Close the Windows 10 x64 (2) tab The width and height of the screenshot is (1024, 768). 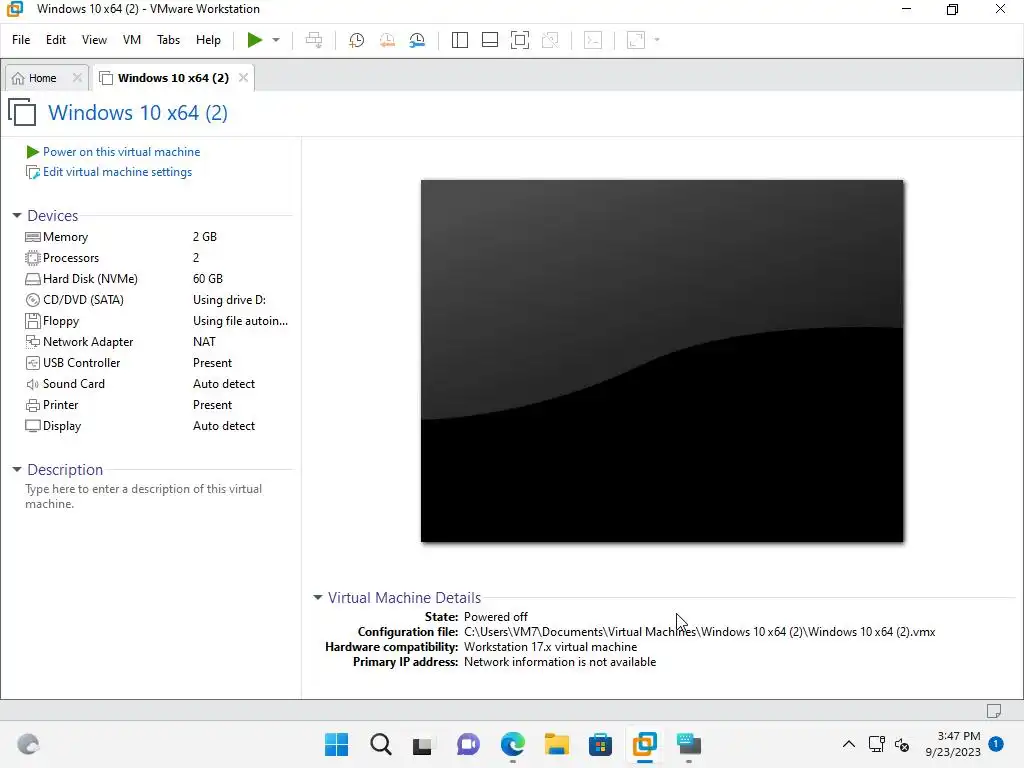[x=243, y=78]
